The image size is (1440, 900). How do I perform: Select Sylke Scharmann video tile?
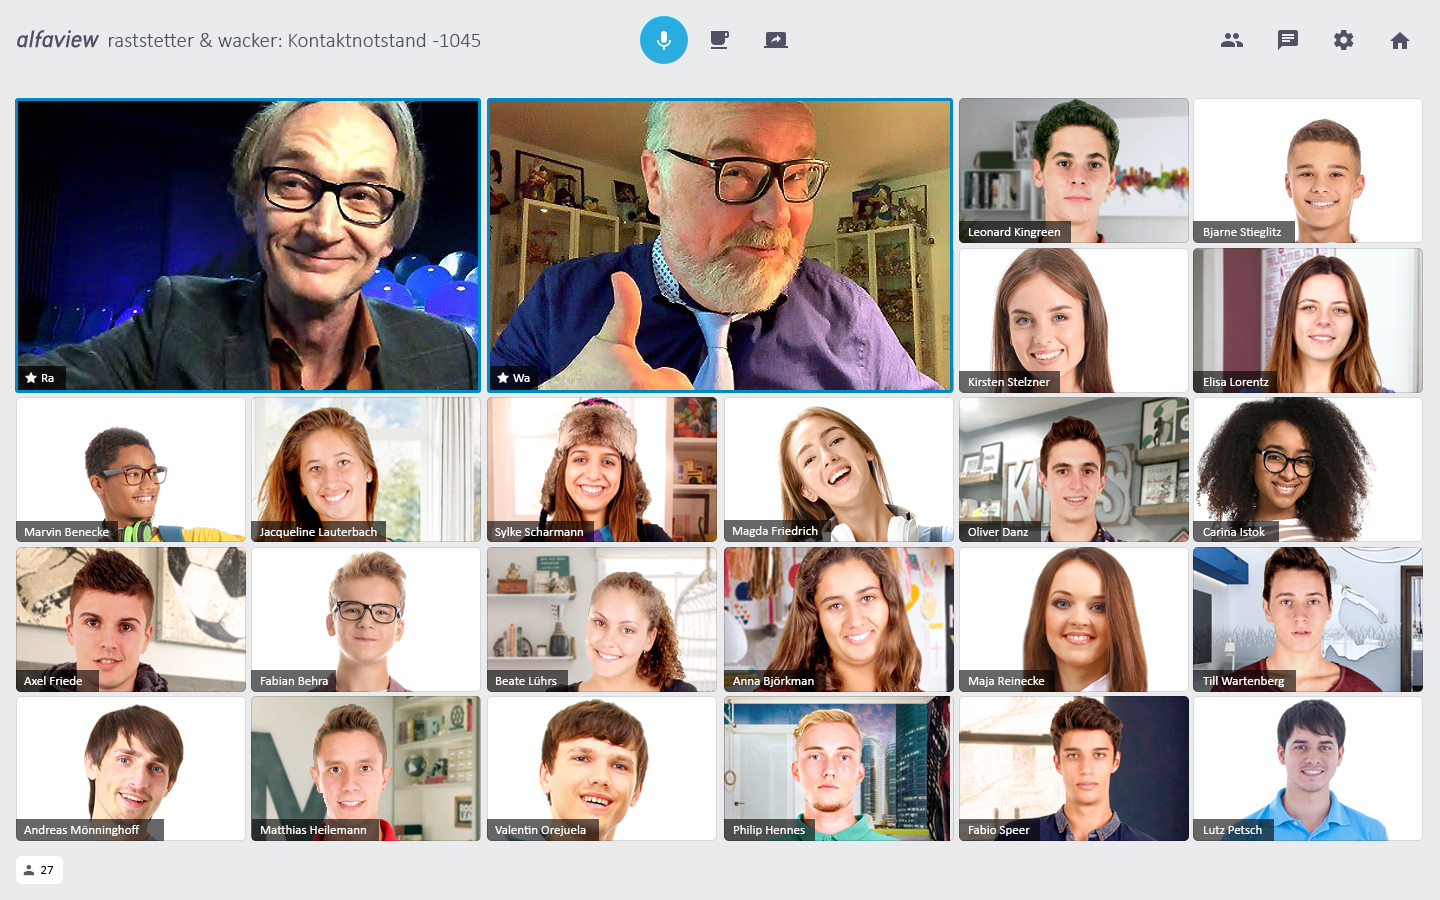(602, 470)
